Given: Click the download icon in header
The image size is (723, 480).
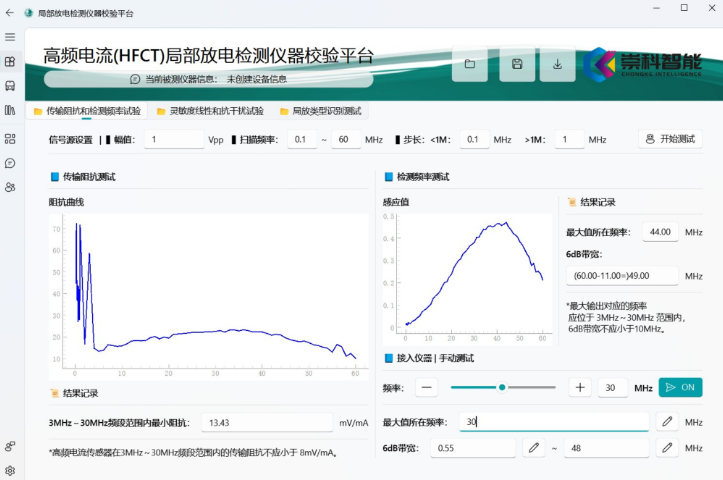Looking at the screenshot, I should tap(557, 65).
